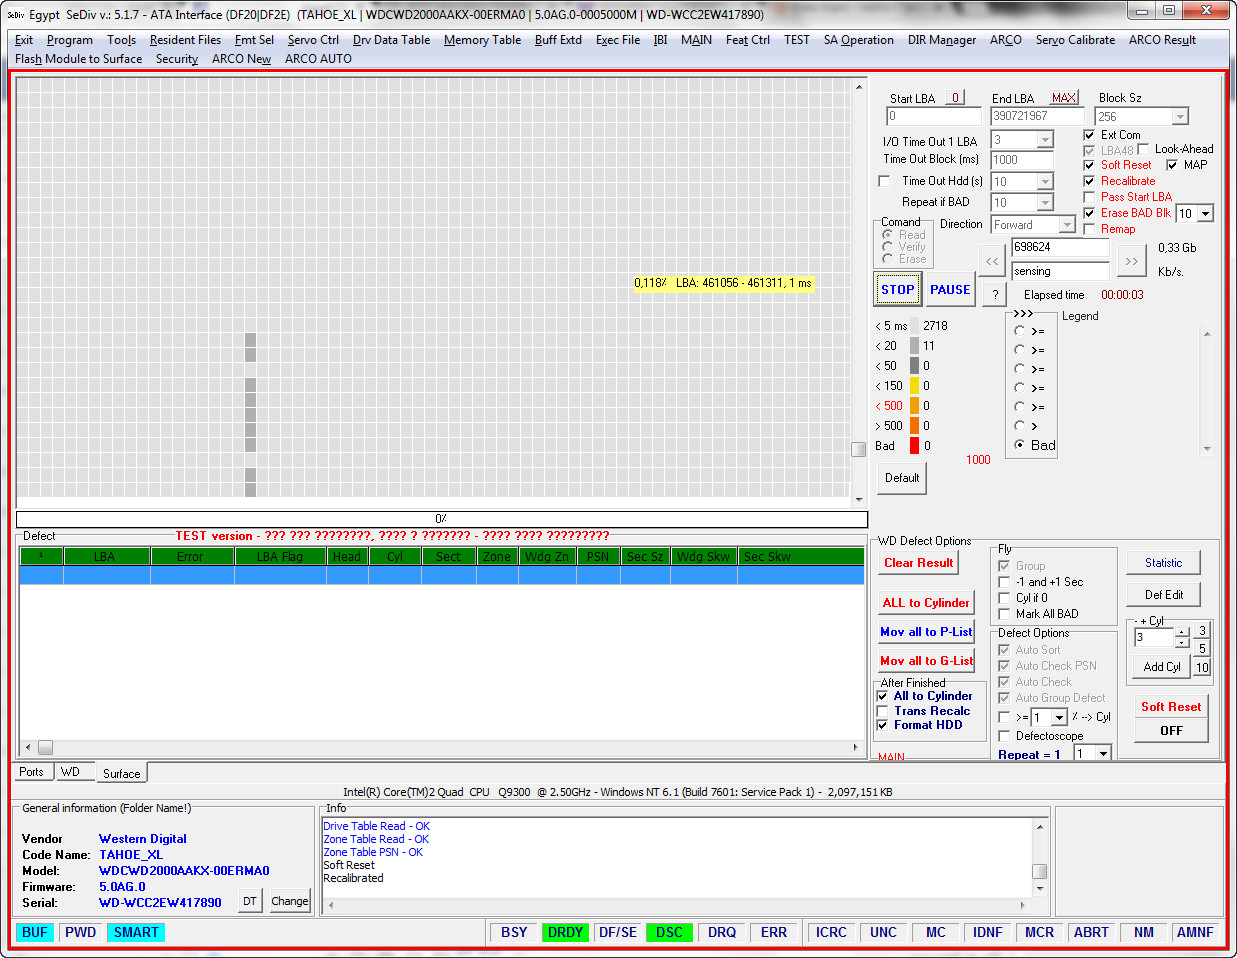
Task: Click the End LBA input field
Action: [x=1036, y=116]
